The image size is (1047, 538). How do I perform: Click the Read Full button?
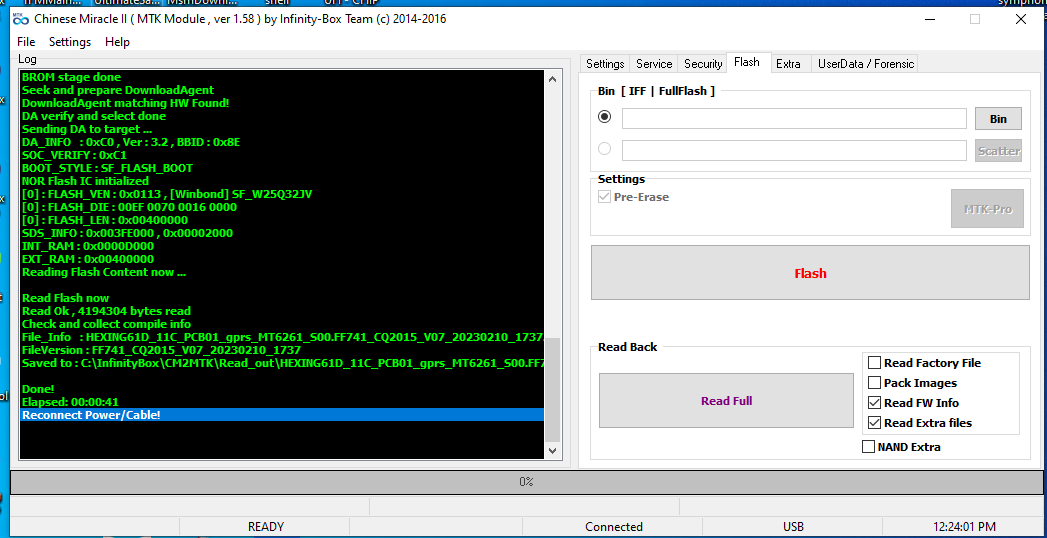[x=726, y=401]
